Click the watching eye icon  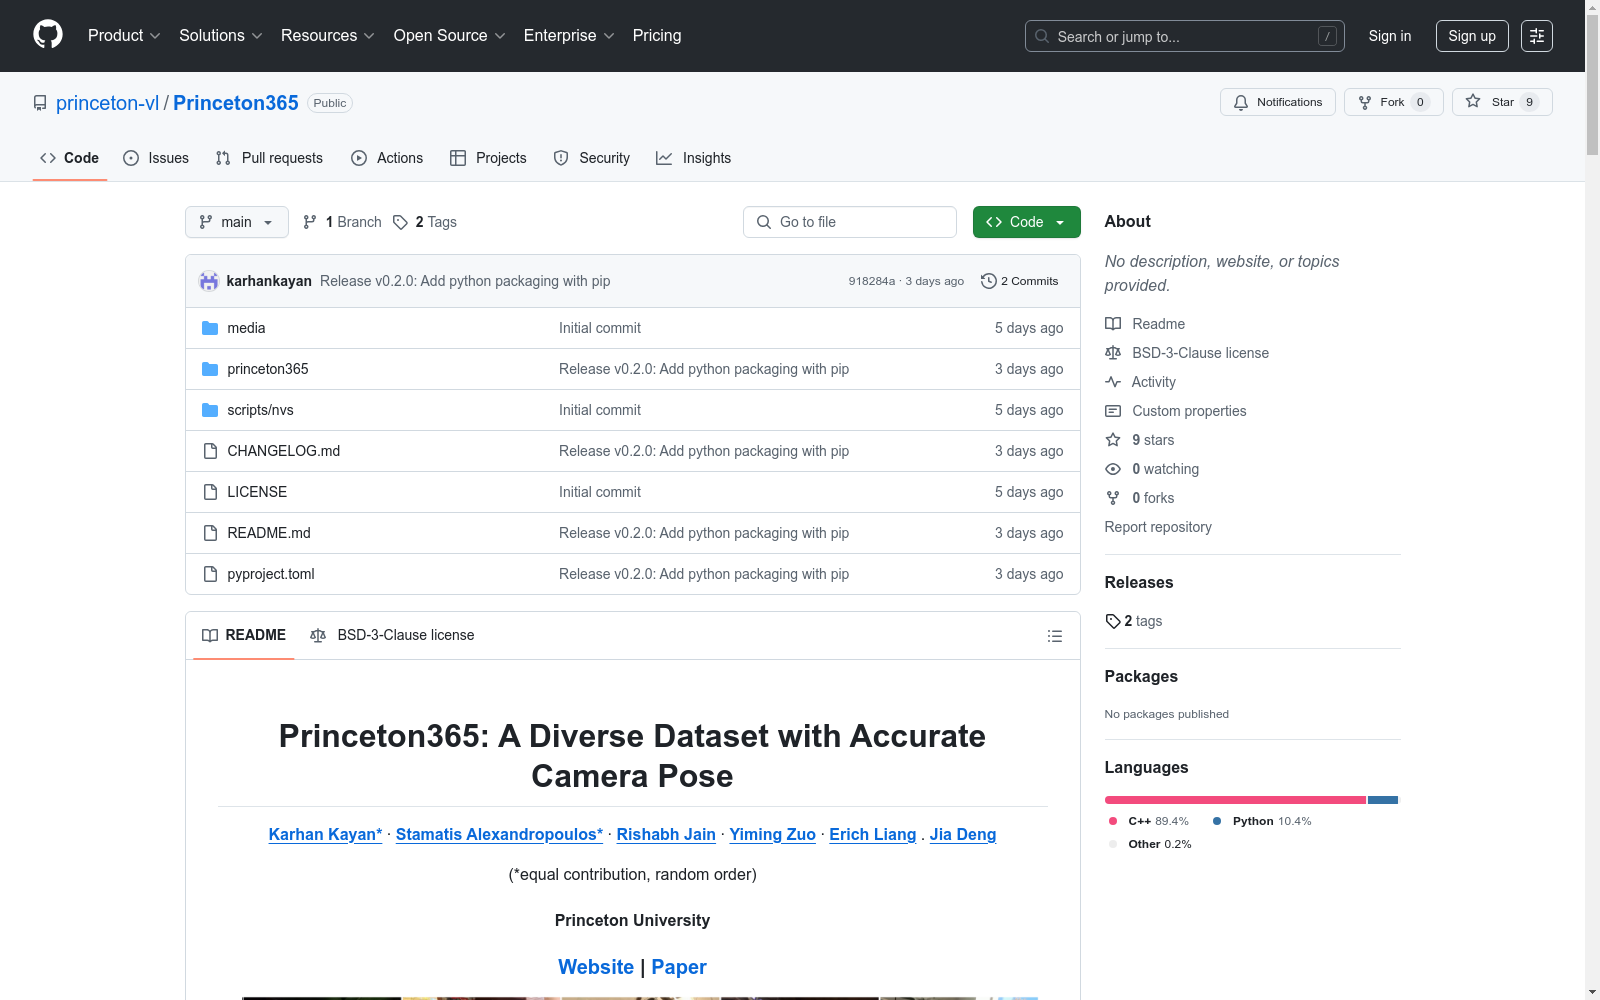coord(1113,469)
